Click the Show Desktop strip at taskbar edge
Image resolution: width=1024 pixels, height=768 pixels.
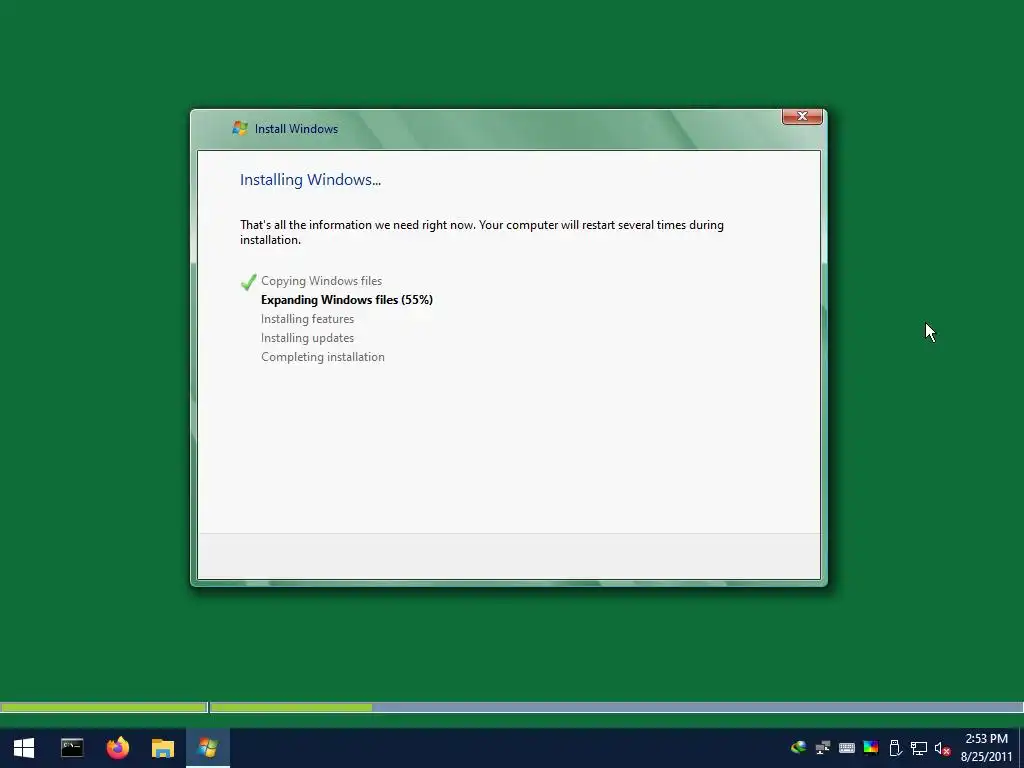(x=1020, y=748)
